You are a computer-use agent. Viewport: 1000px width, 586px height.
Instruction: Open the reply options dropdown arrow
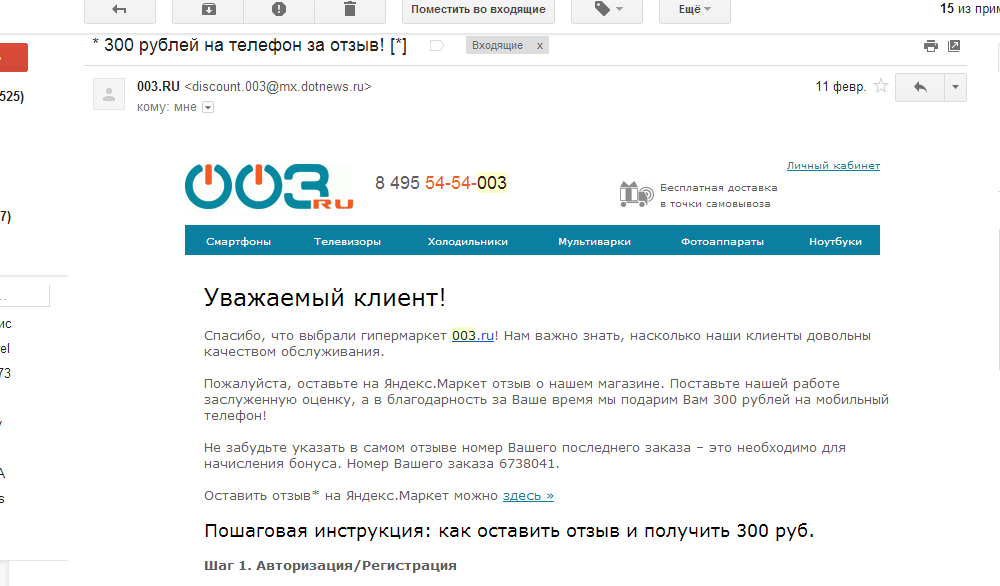click(x=955, y=87)
